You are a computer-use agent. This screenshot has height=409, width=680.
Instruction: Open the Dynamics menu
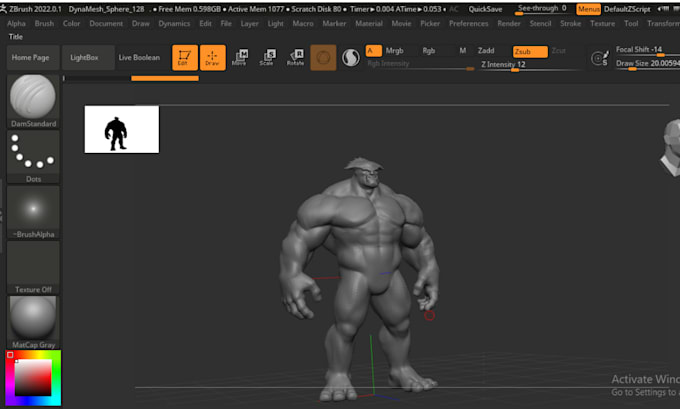[x=174, y=23]
